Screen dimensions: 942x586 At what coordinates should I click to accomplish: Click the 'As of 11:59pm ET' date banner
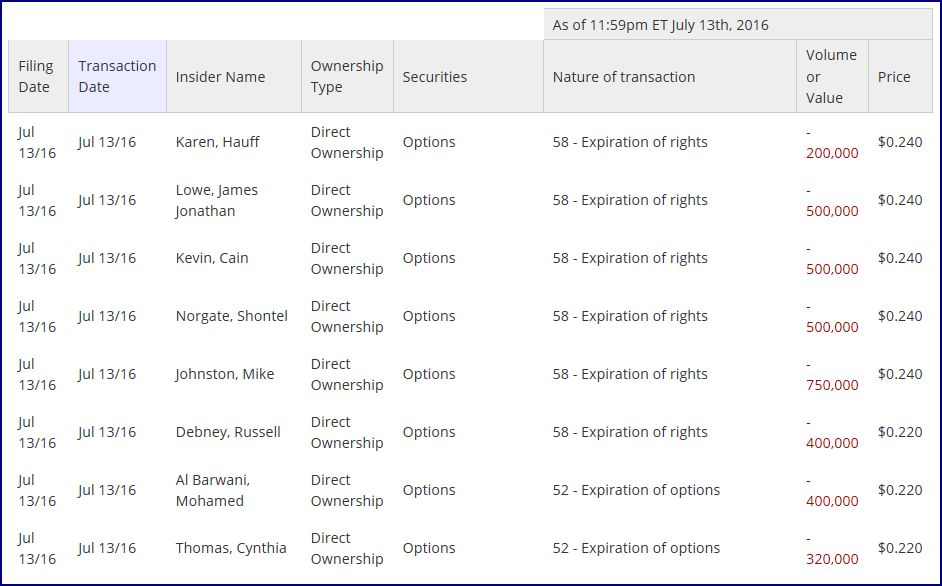tap(660, 25)
